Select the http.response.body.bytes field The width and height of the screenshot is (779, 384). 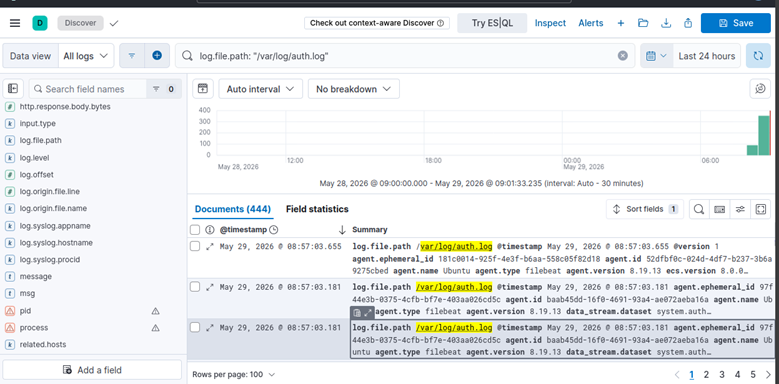pyautogui.click(x=65, y=106)
